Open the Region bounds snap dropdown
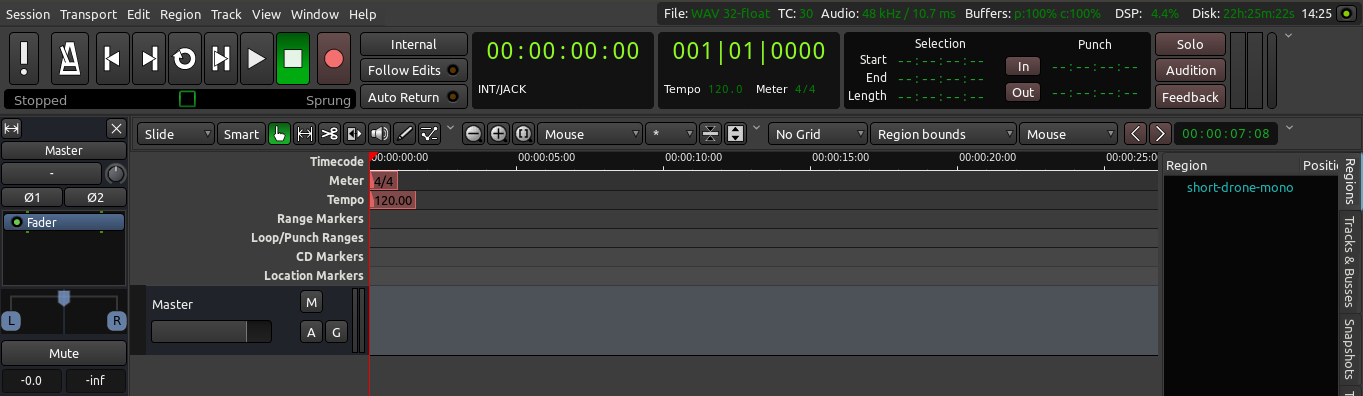The image size is (1363, 396). pos(944,134)
